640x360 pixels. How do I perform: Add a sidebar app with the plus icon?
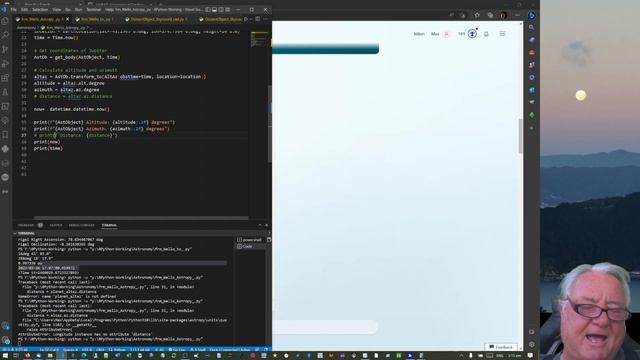(x=531, y=128)
